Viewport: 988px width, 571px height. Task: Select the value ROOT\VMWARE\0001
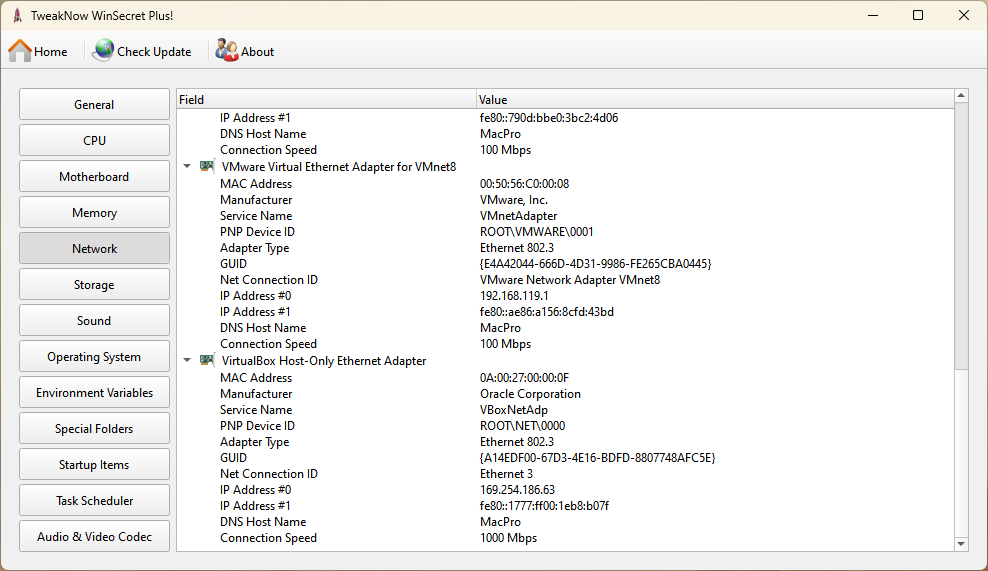[x=536, y=231]
